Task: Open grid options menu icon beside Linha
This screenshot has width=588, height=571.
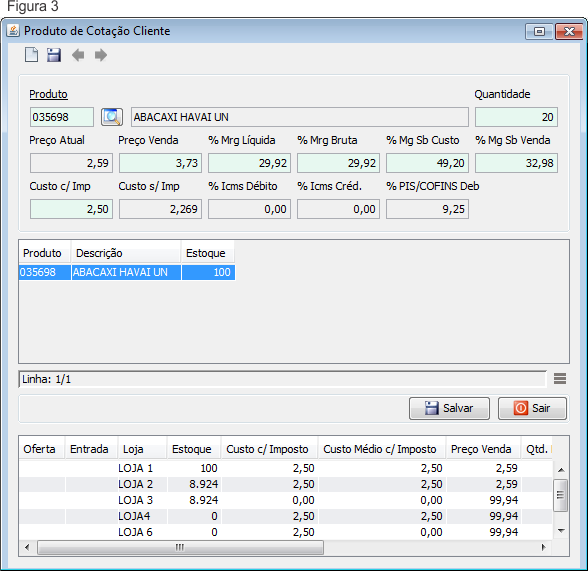Action: click(560, 379)
